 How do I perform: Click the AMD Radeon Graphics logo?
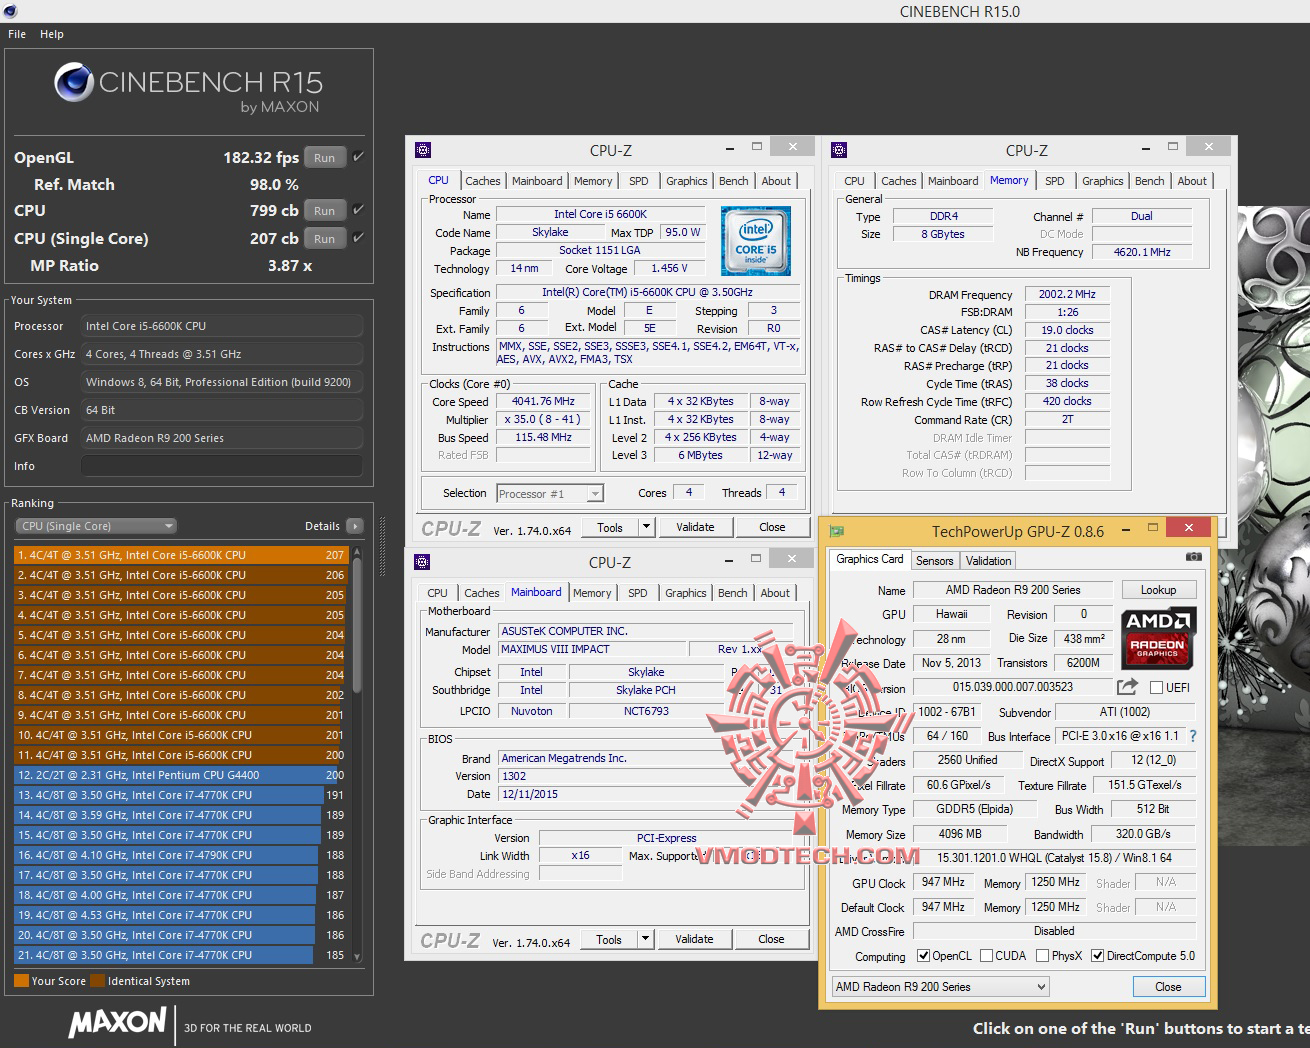pos(1157,639)
